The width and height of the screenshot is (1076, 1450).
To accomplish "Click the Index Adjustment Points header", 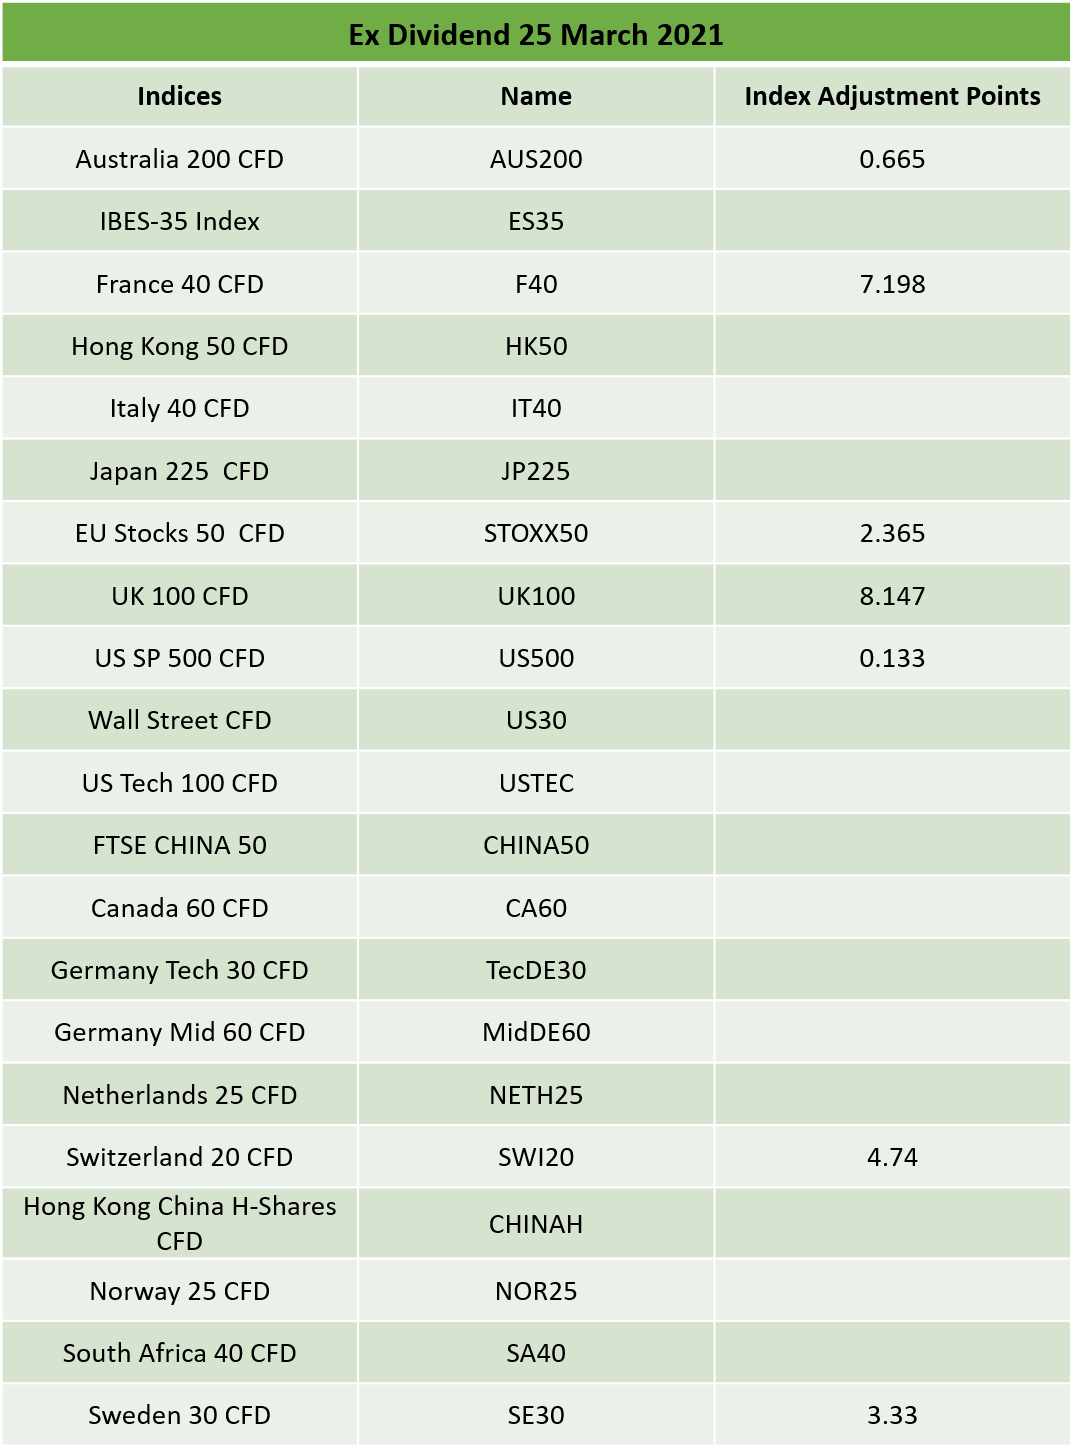I will (892, 96).
